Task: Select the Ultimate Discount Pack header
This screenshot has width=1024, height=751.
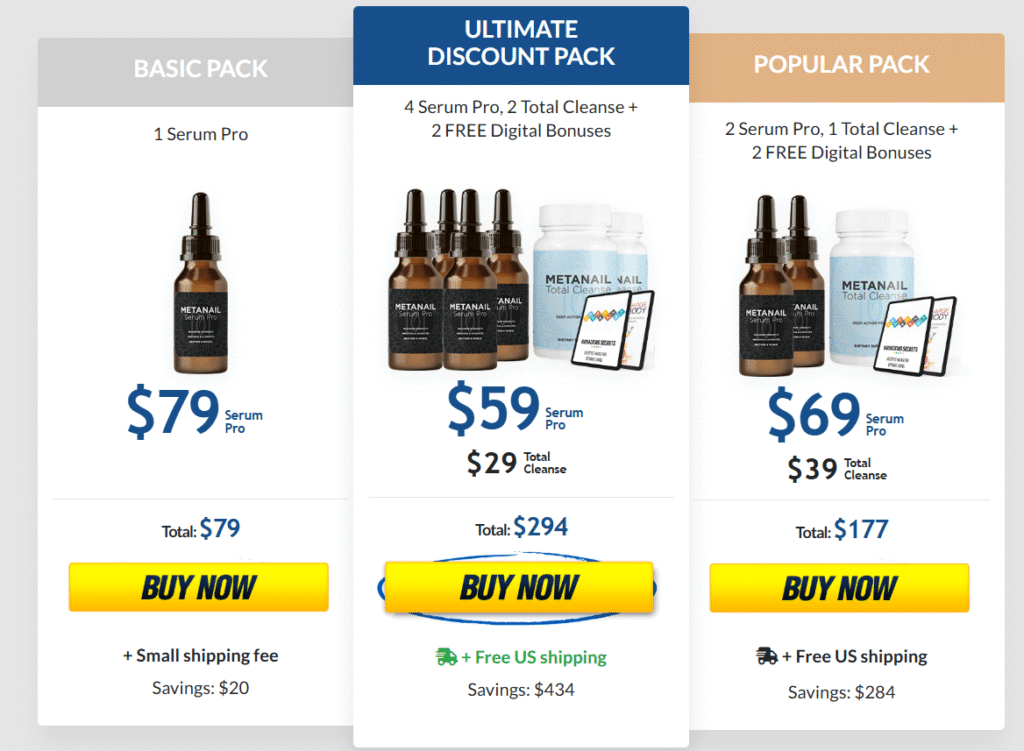Action: [x=521, y=43]
